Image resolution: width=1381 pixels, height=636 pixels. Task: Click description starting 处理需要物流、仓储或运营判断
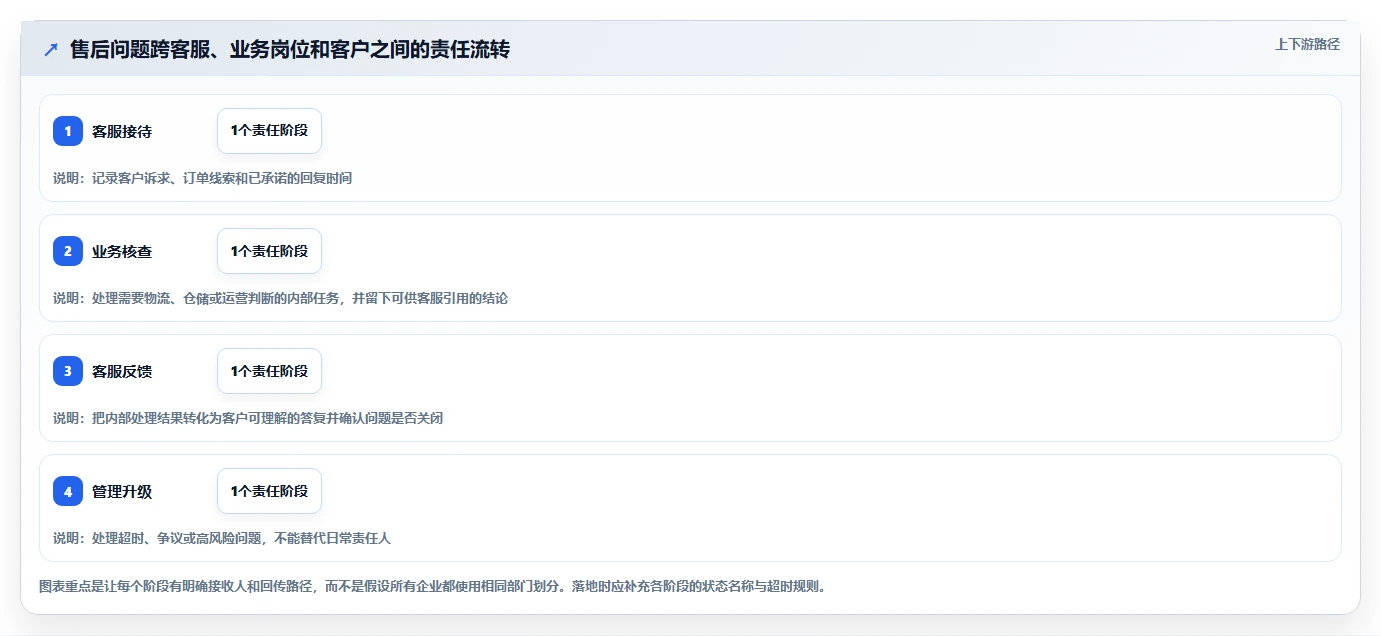281,298
